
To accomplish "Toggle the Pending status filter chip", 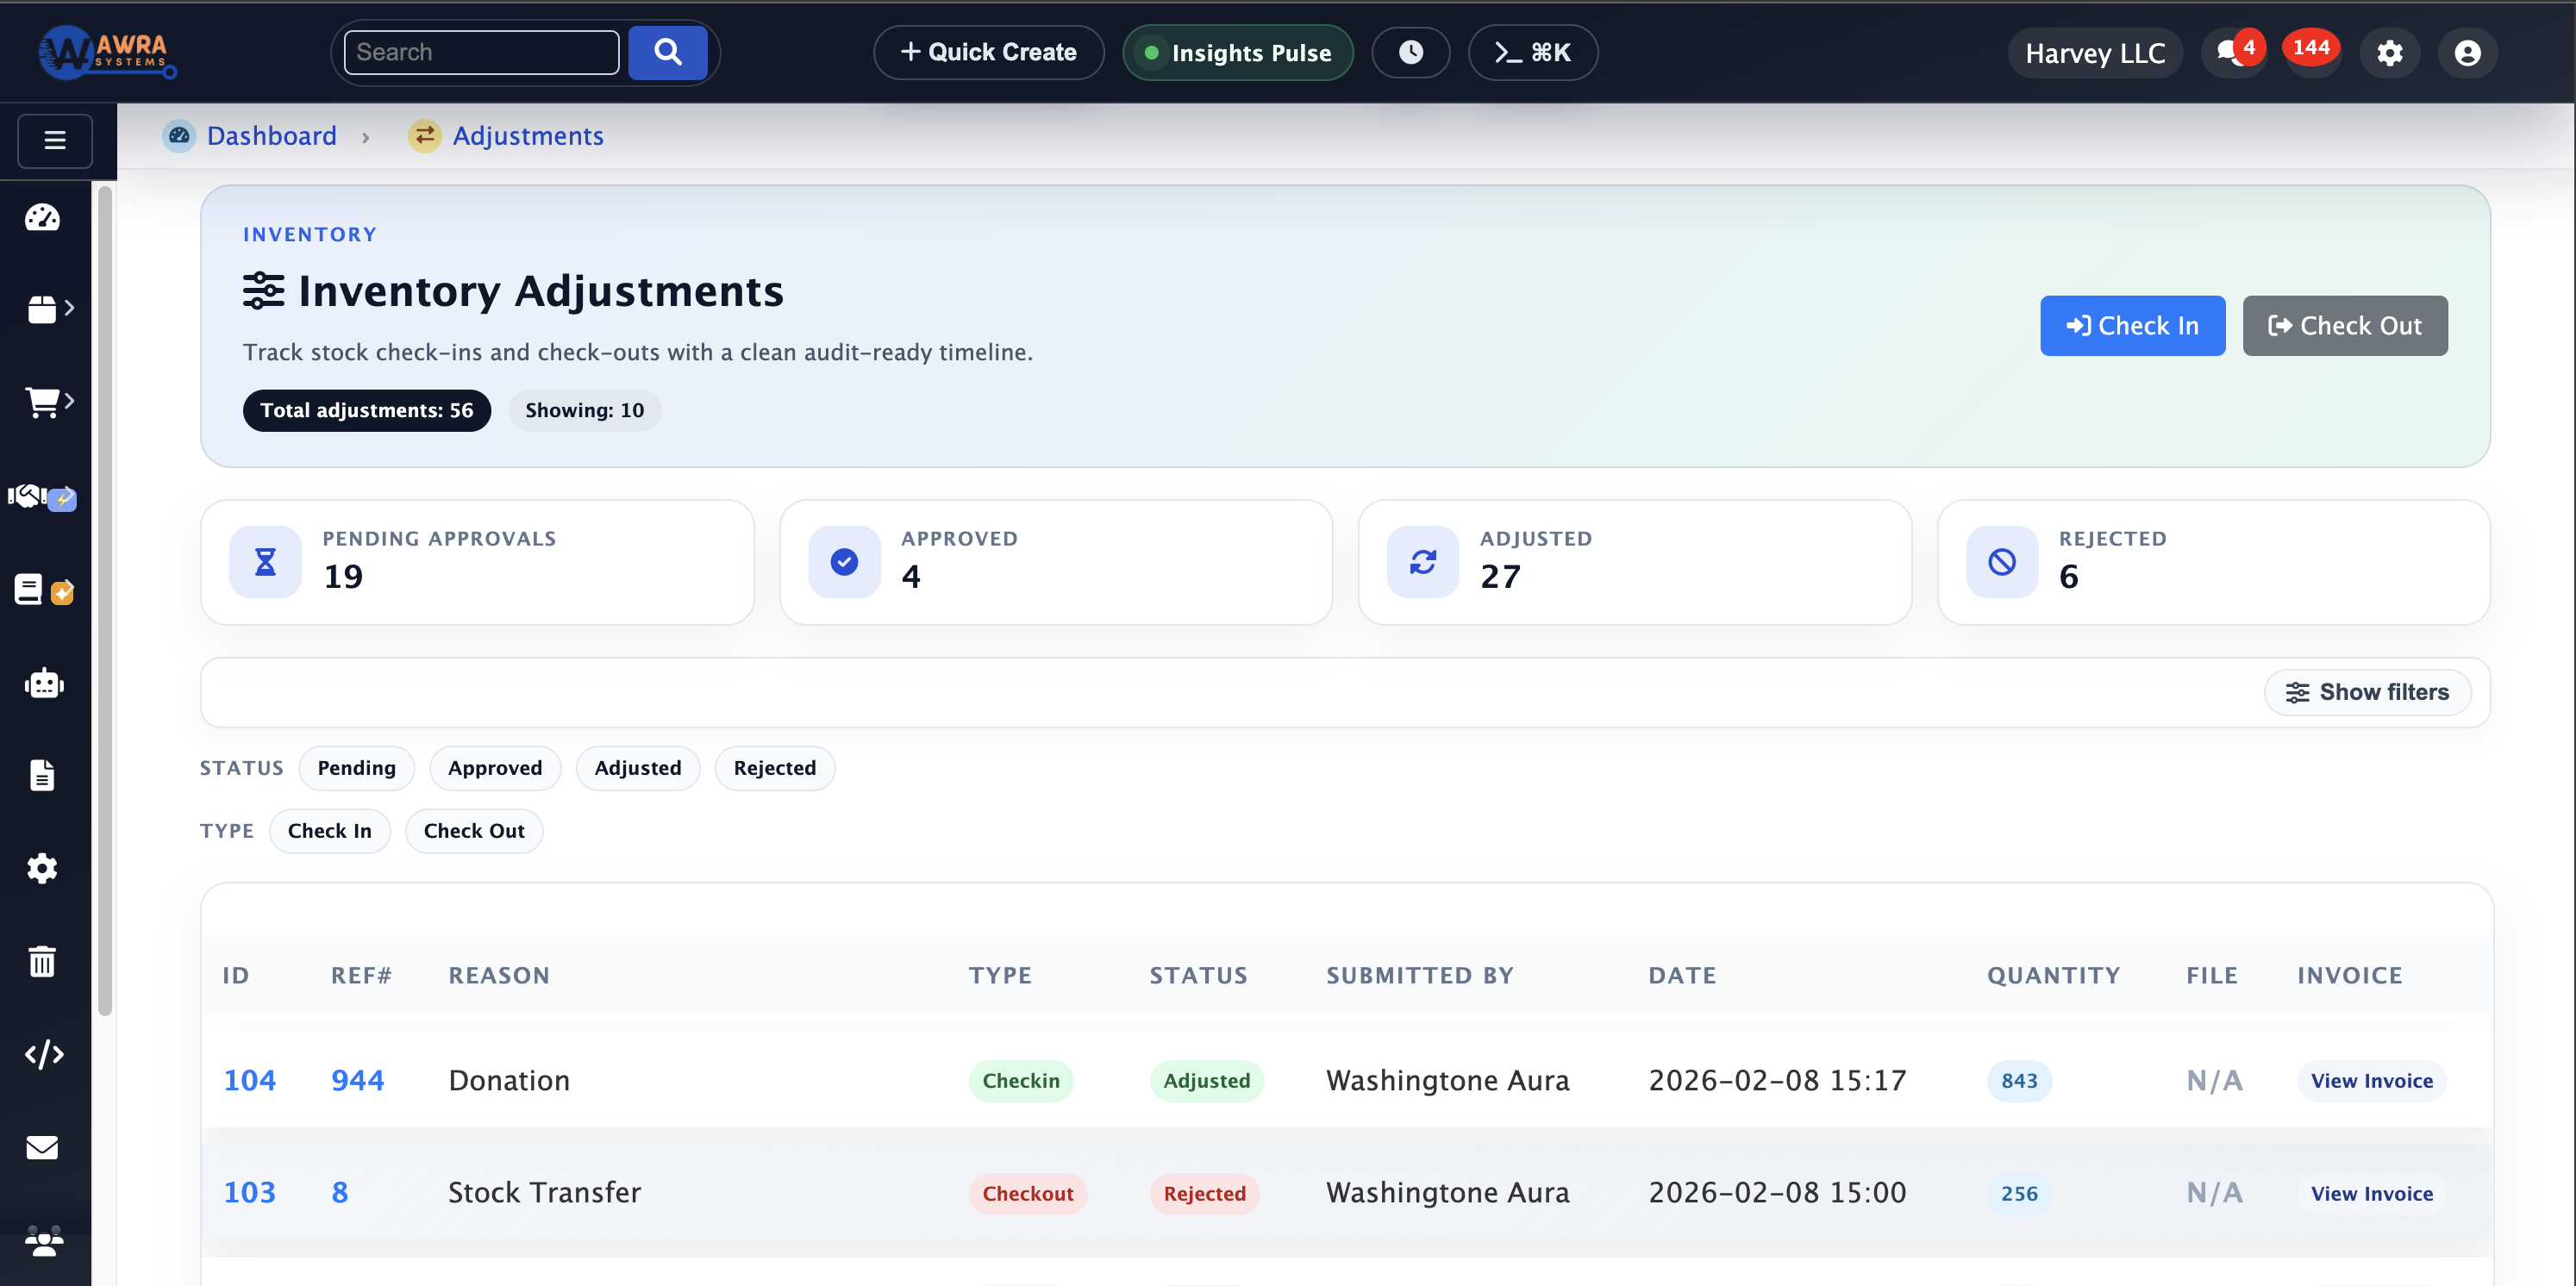I will (356, 768).
